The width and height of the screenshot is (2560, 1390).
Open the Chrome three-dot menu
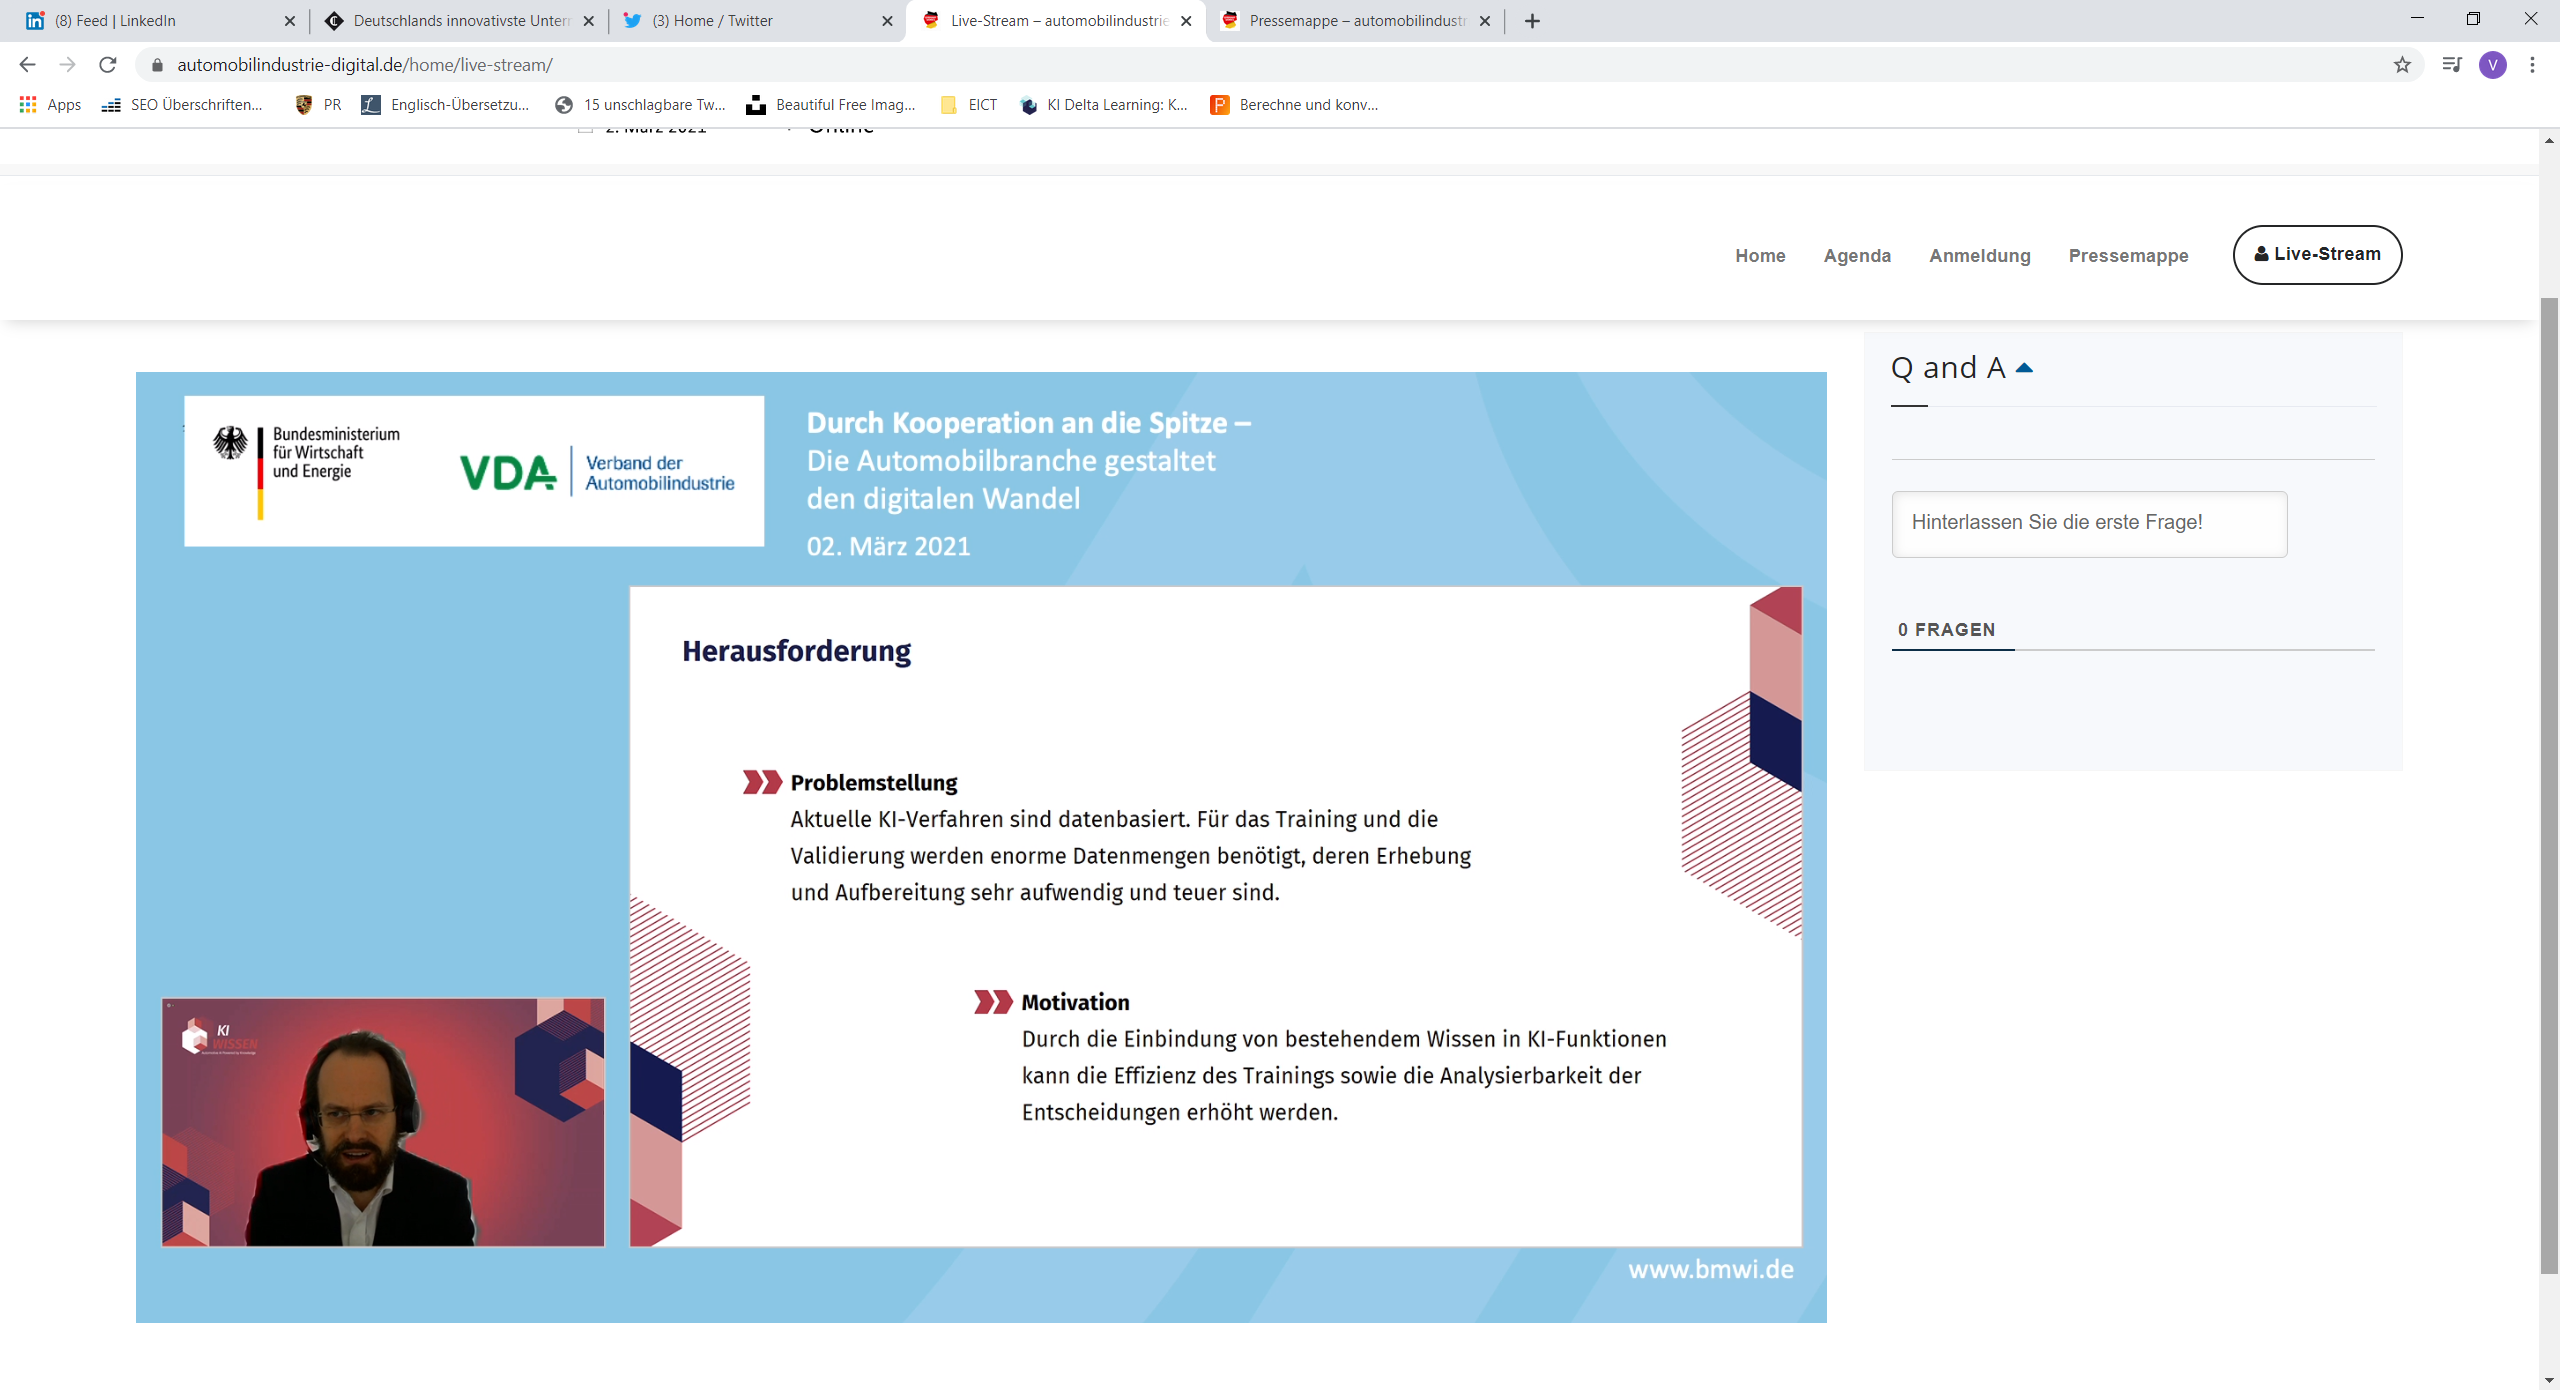(x=2533, y=65)
